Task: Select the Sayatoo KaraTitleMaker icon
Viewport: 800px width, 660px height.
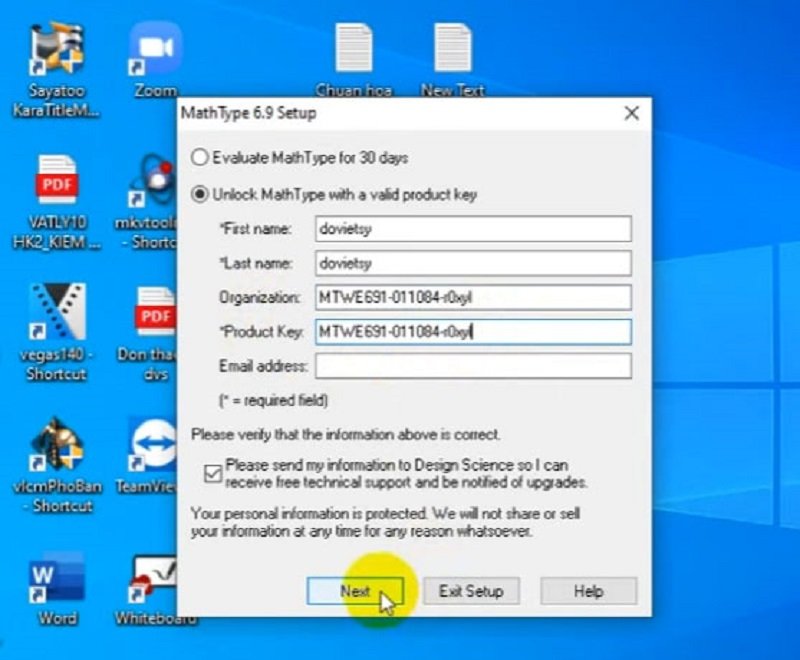Action: (55, 50)
